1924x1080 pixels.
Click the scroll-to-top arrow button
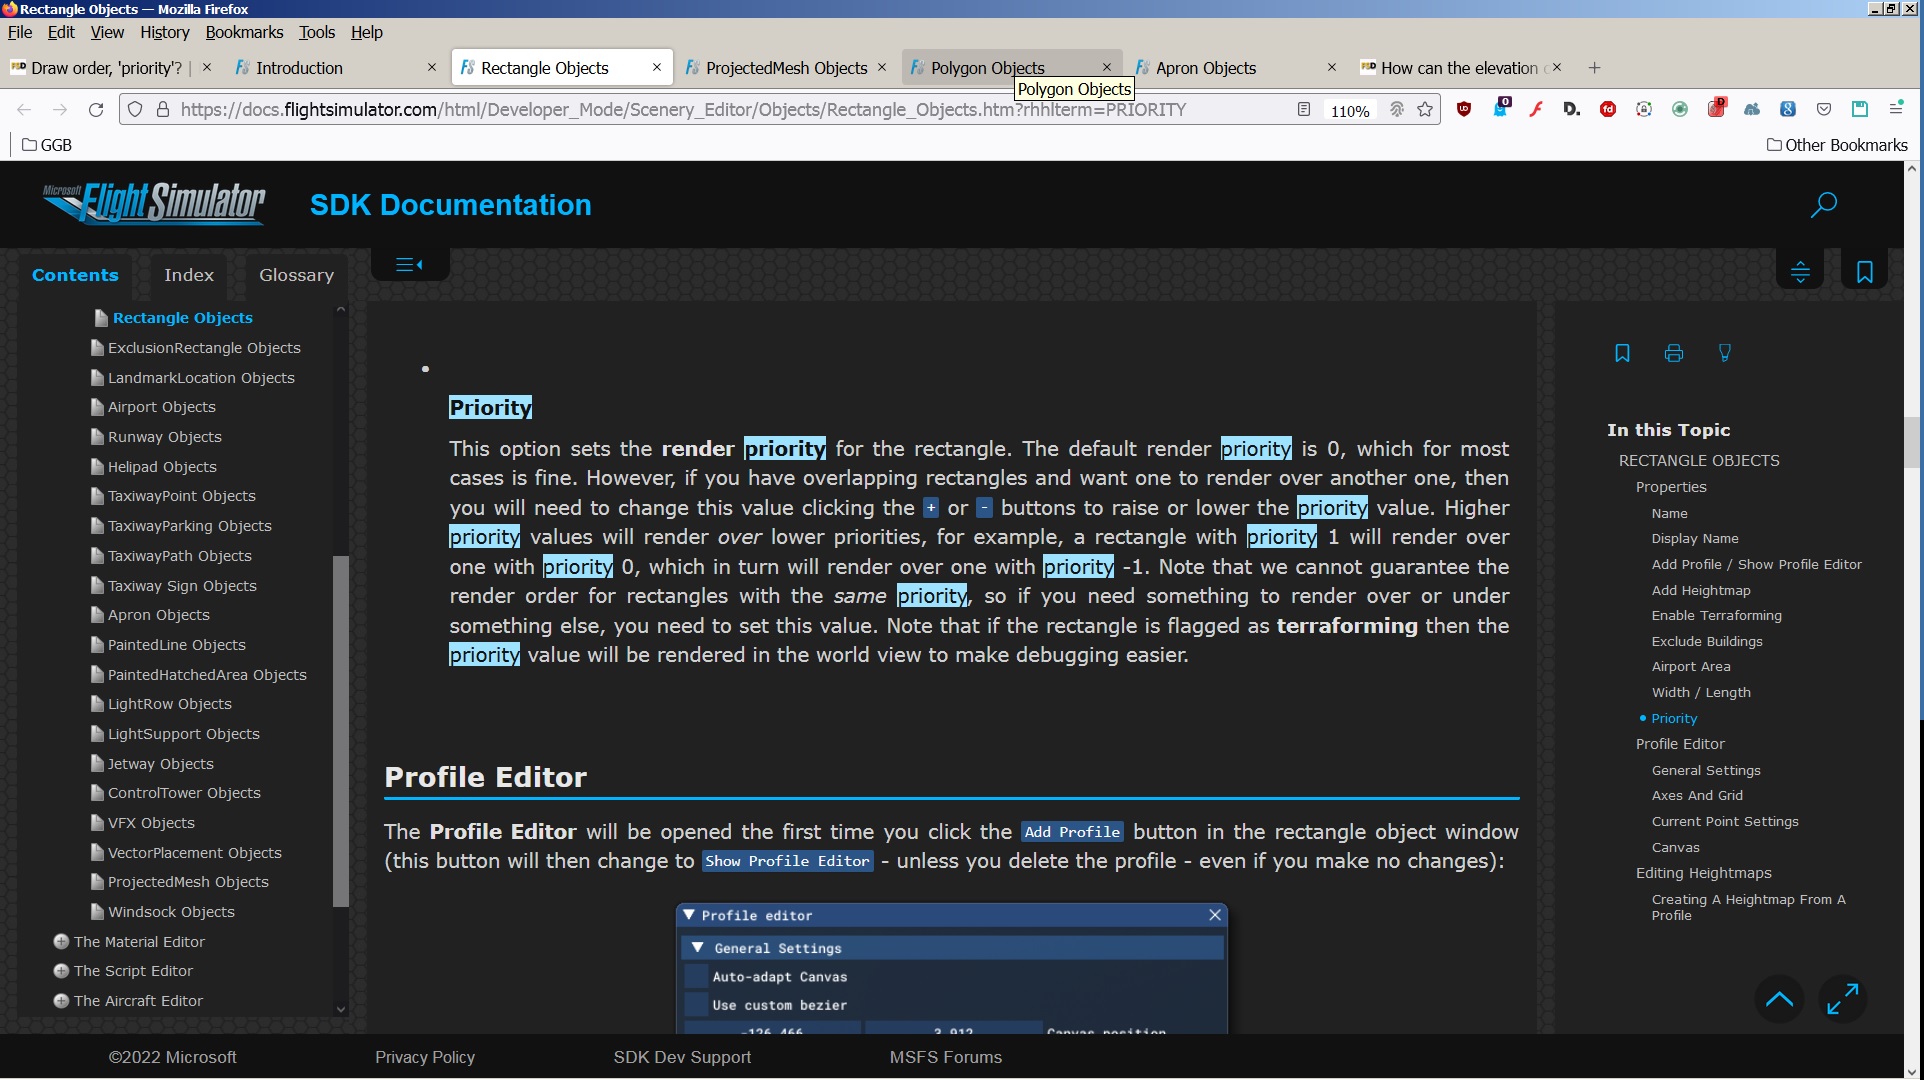pyautogui.click(x=1779, y=999)
